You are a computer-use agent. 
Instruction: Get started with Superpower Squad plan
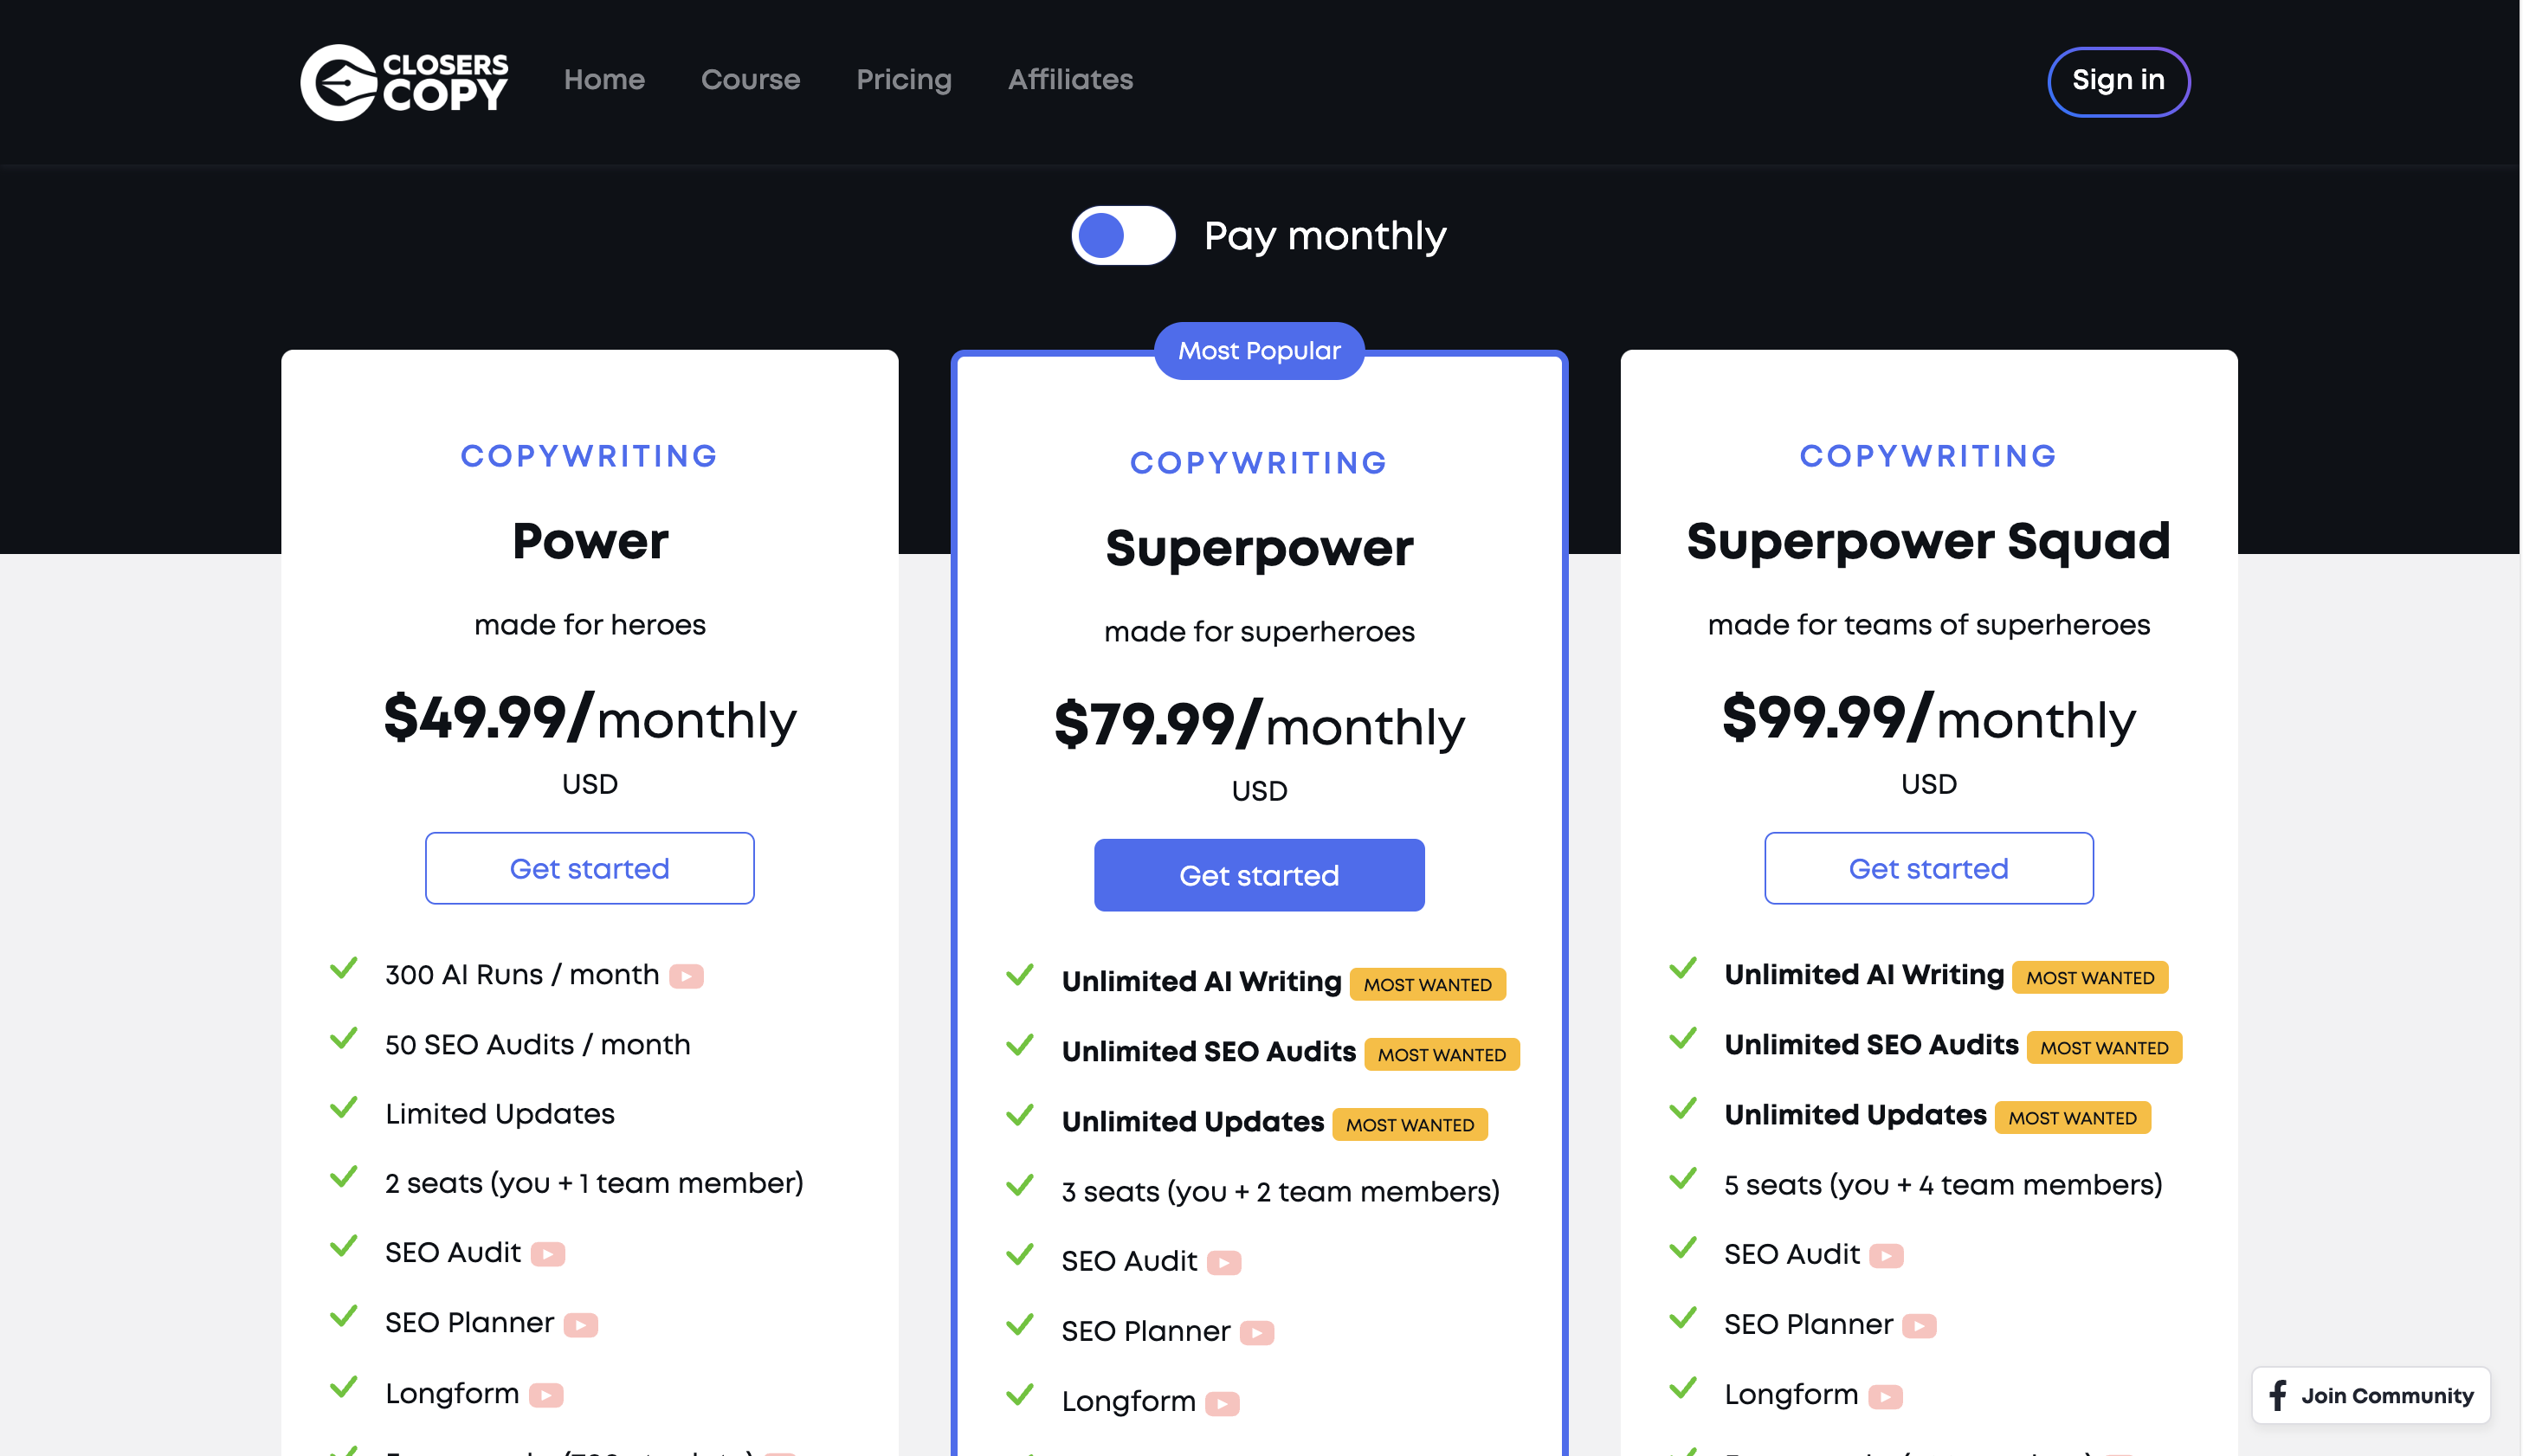click(1928, 868)
